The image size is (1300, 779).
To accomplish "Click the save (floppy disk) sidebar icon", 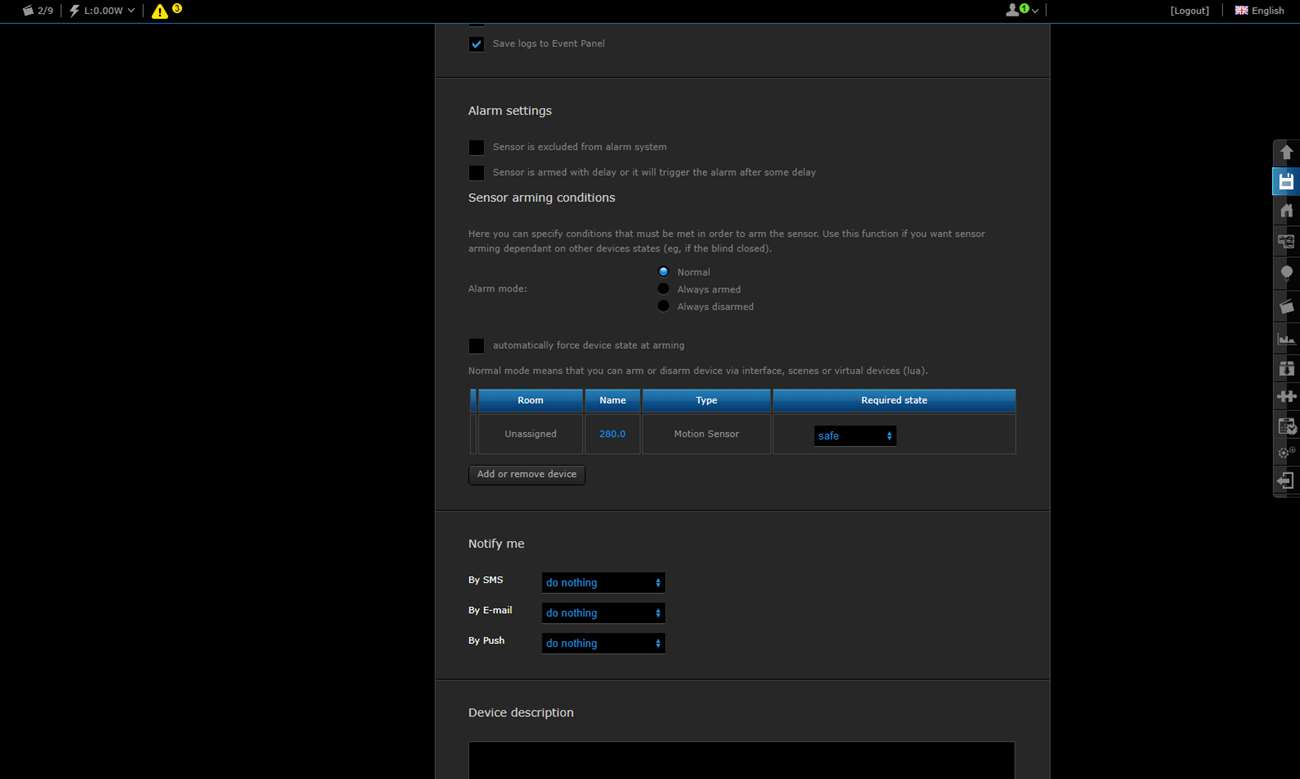I will click(x=1286, y=181).
